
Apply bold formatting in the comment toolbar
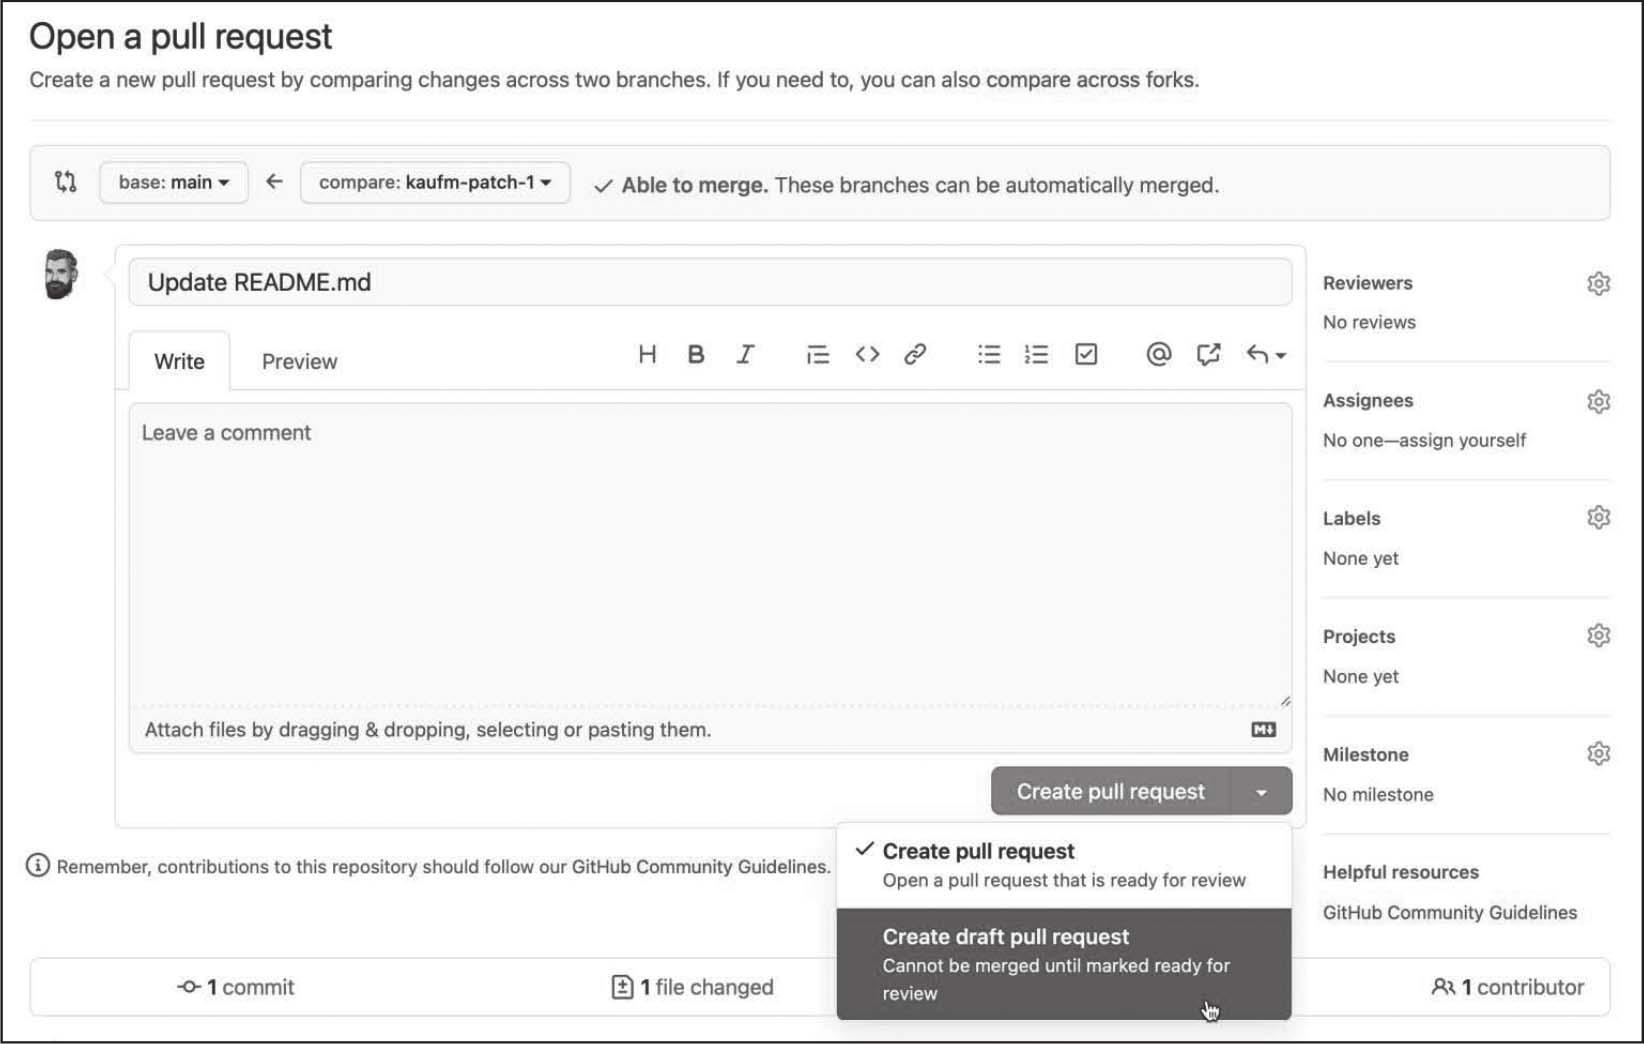[696, 355]
